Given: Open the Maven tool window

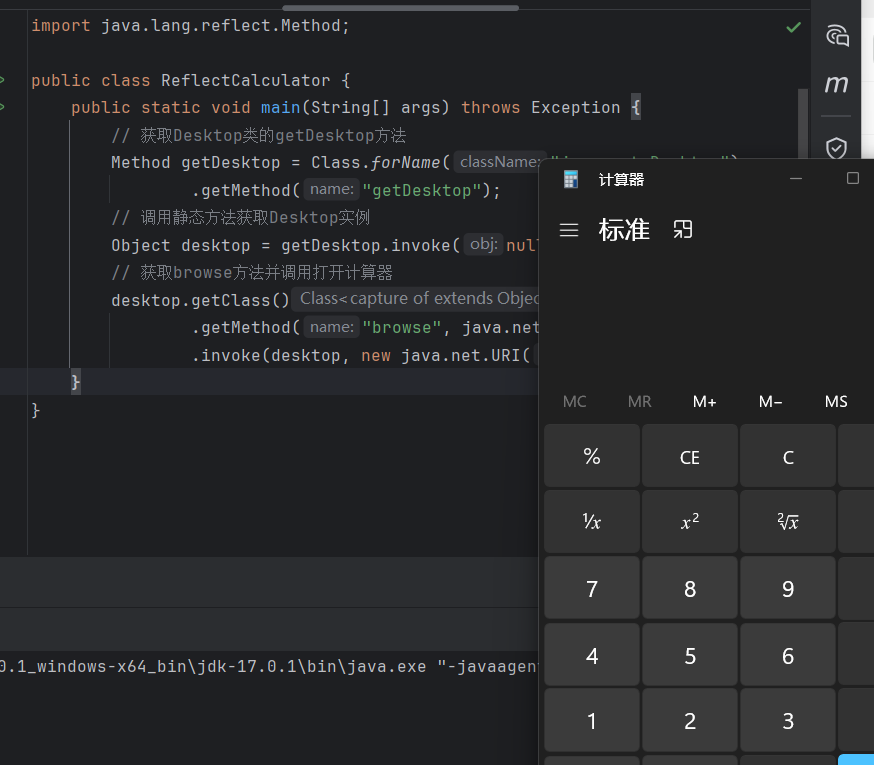Looking at the screenshot, I should pos(837,86).
